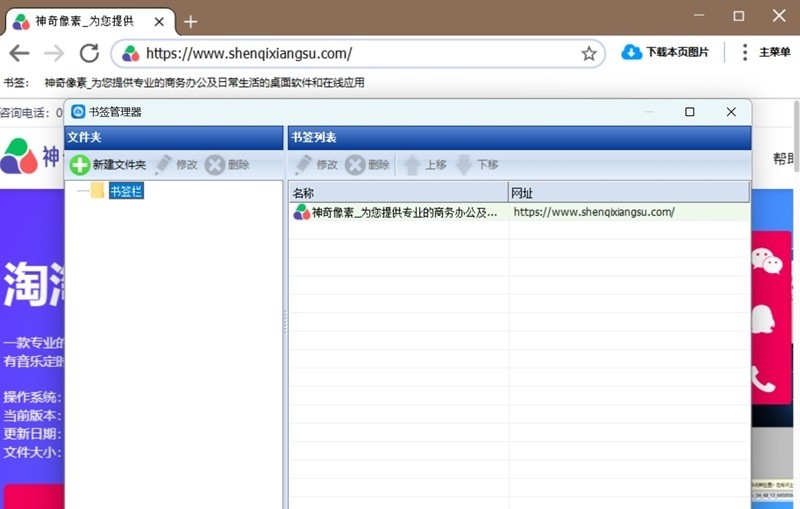Viewport: 800px width, 509px height.
Task: Select the 神奇像素 bookmark name cell
Action: tap(399, 212)
